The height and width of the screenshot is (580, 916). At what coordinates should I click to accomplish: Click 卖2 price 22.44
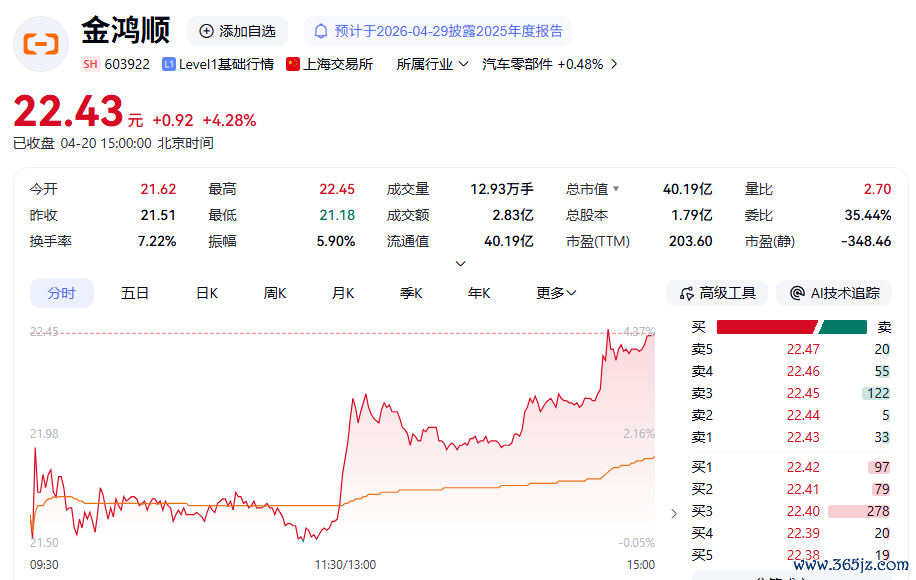[x=803, y=415]
